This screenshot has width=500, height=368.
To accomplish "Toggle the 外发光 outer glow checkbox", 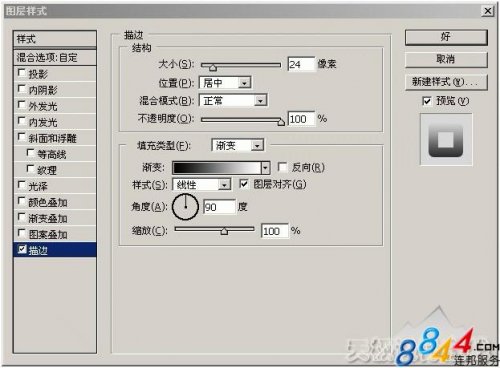I will [x=22, y=105].
